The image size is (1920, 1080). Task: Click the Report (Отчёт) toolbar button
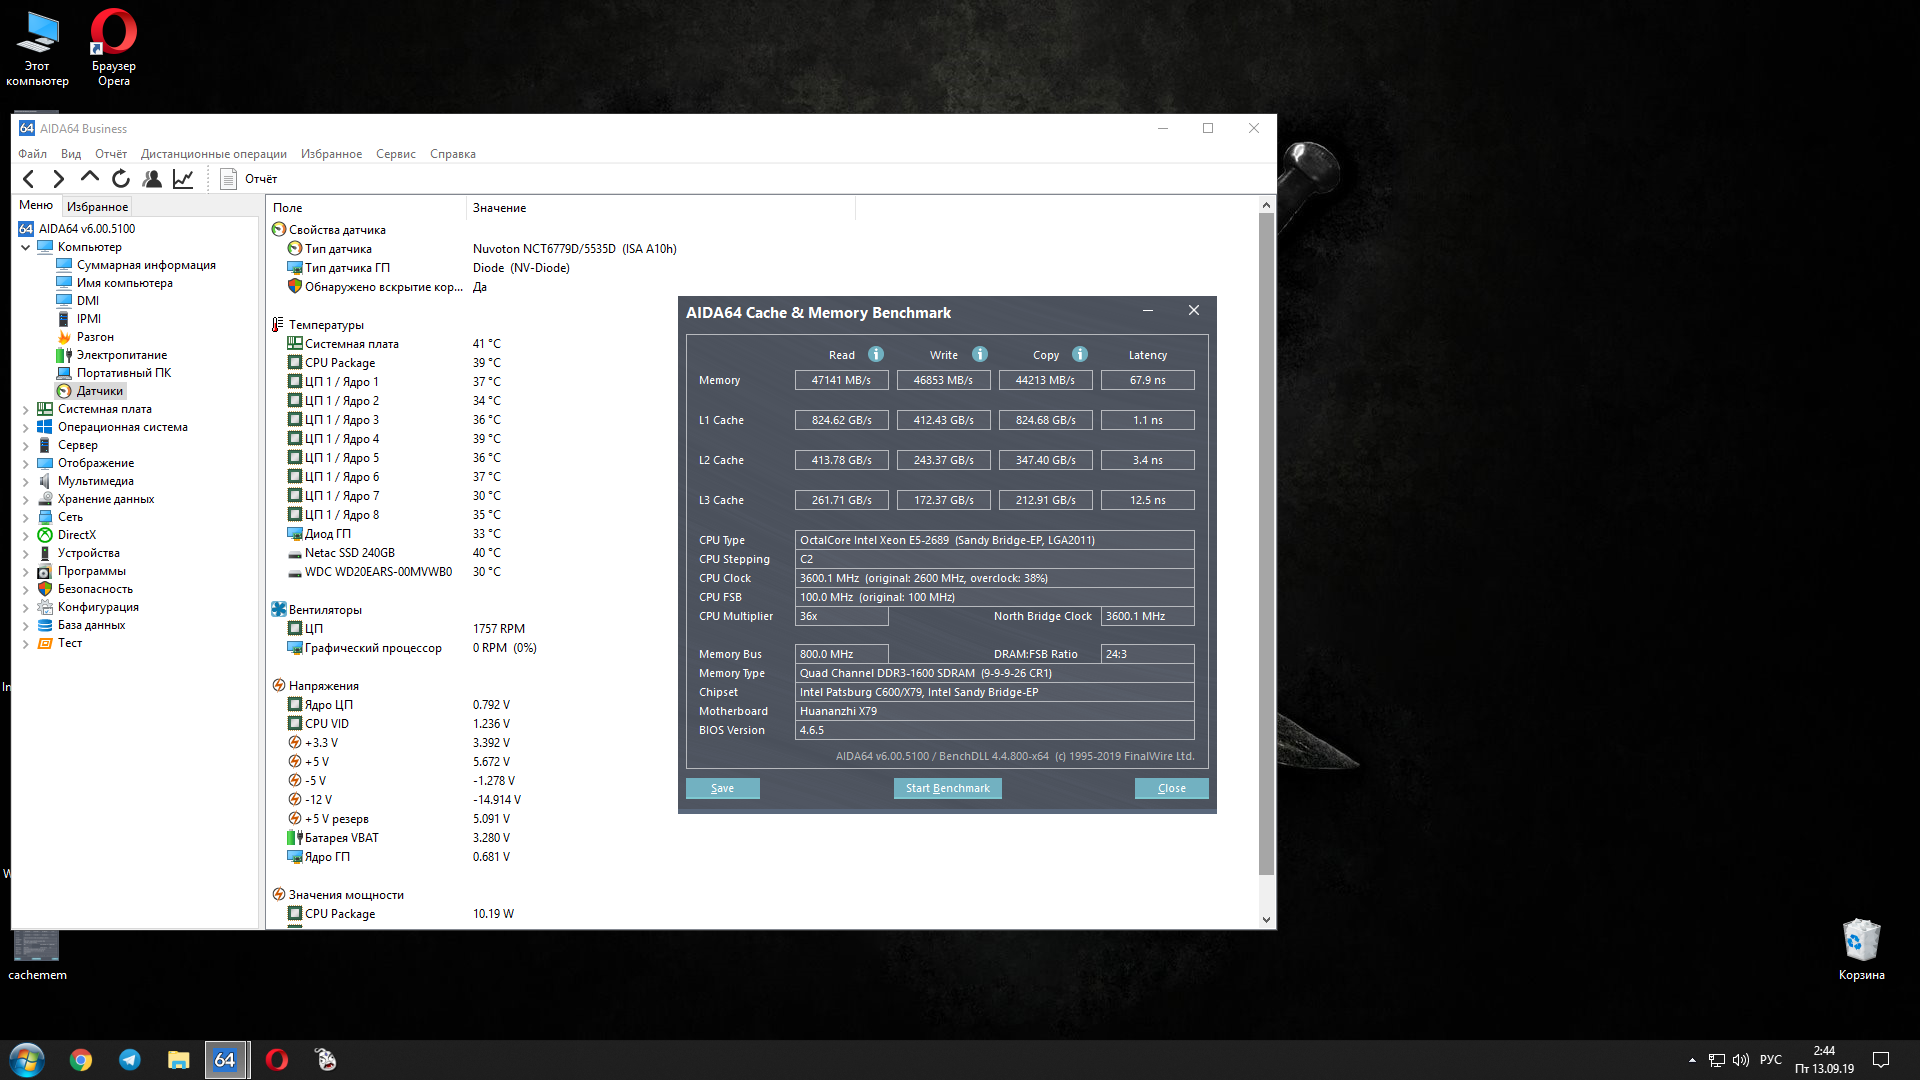[249, 179]
